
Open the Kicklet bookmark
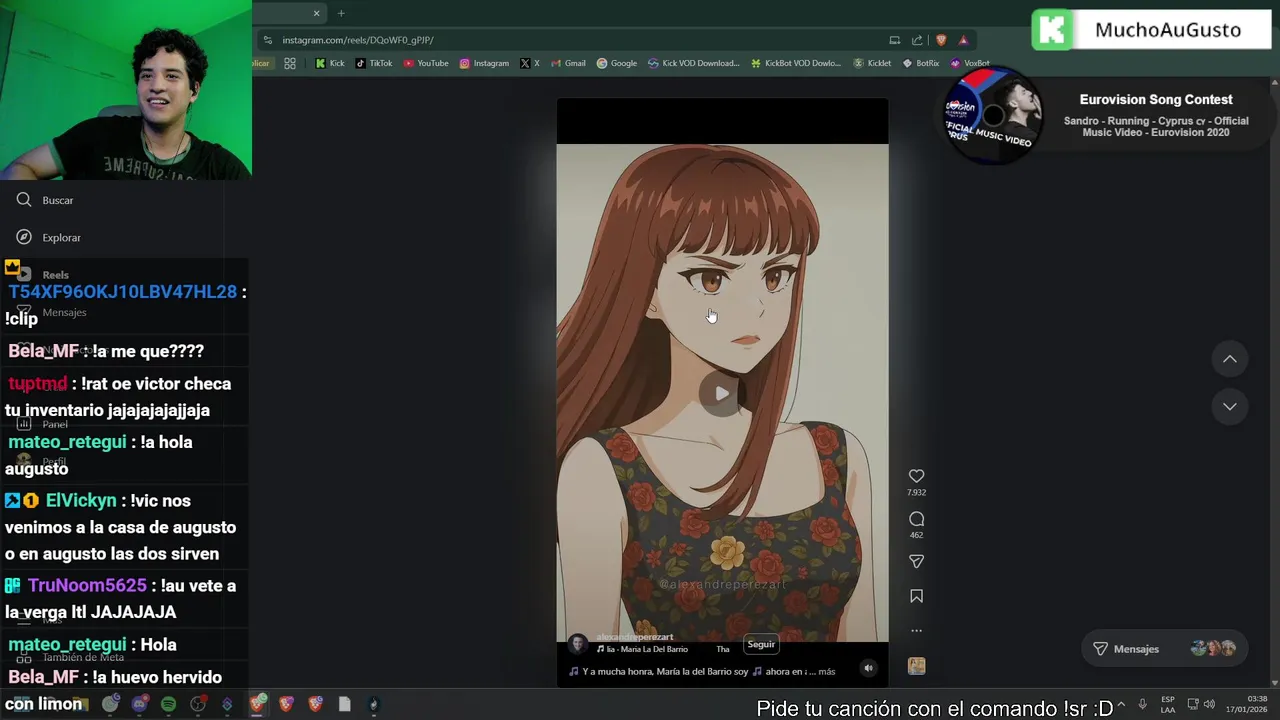click(872, 63)
